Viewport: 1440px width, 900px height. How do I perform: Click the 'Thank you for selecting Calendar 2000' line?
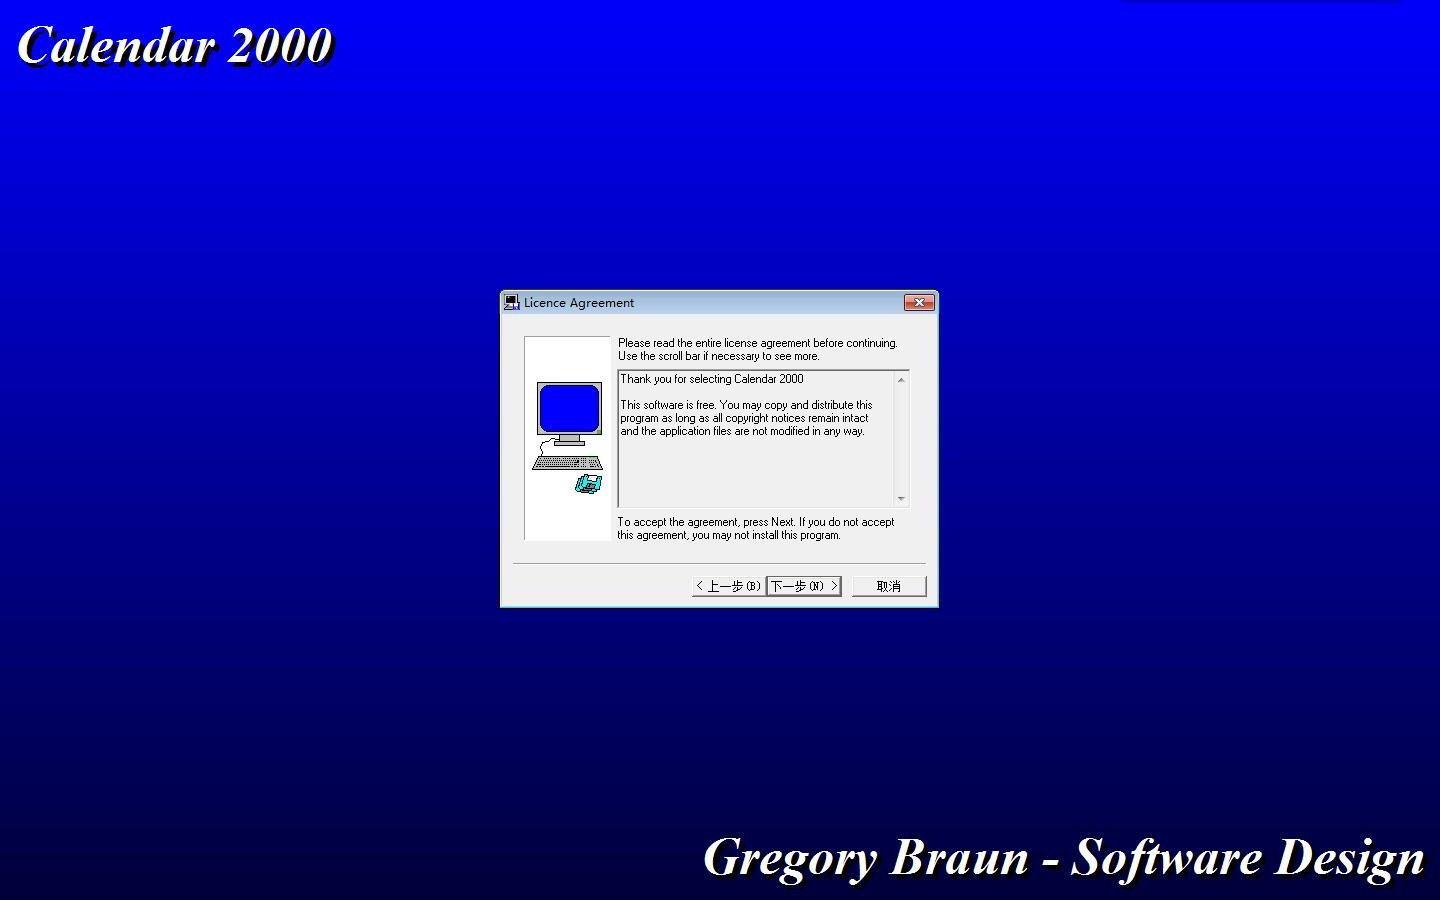click(x=712, y=379)
